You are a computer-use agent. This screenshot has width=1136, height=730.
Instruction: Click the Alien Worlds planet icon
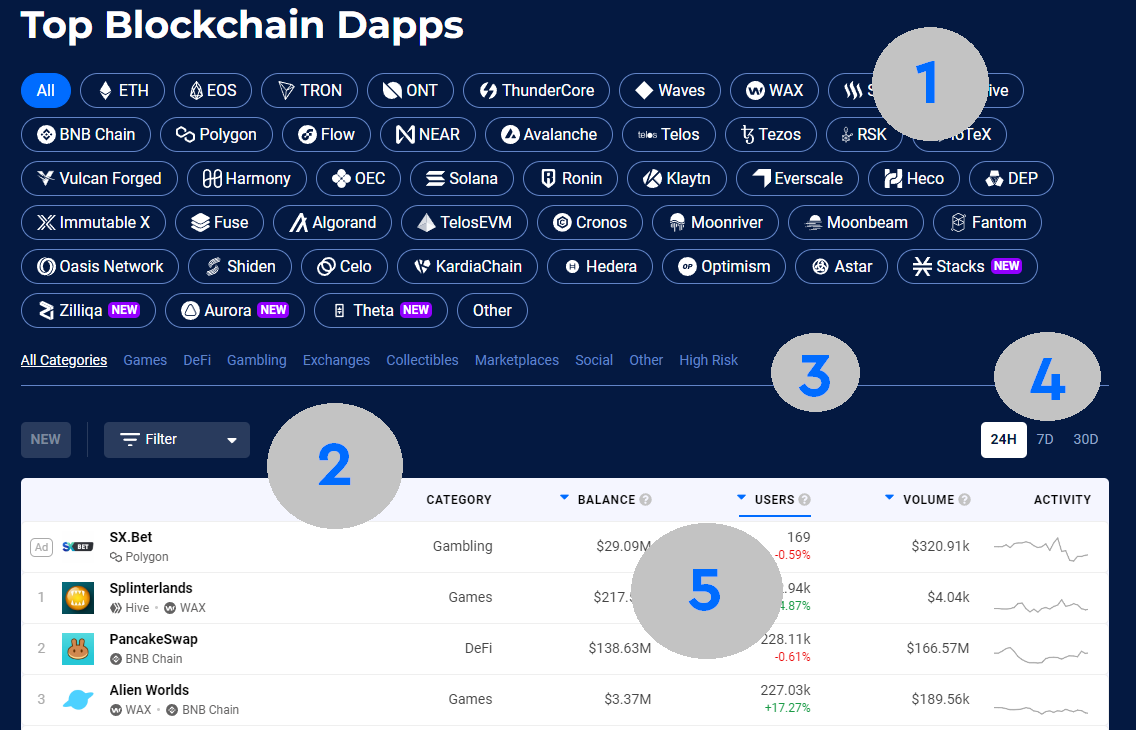coord(78,699)
